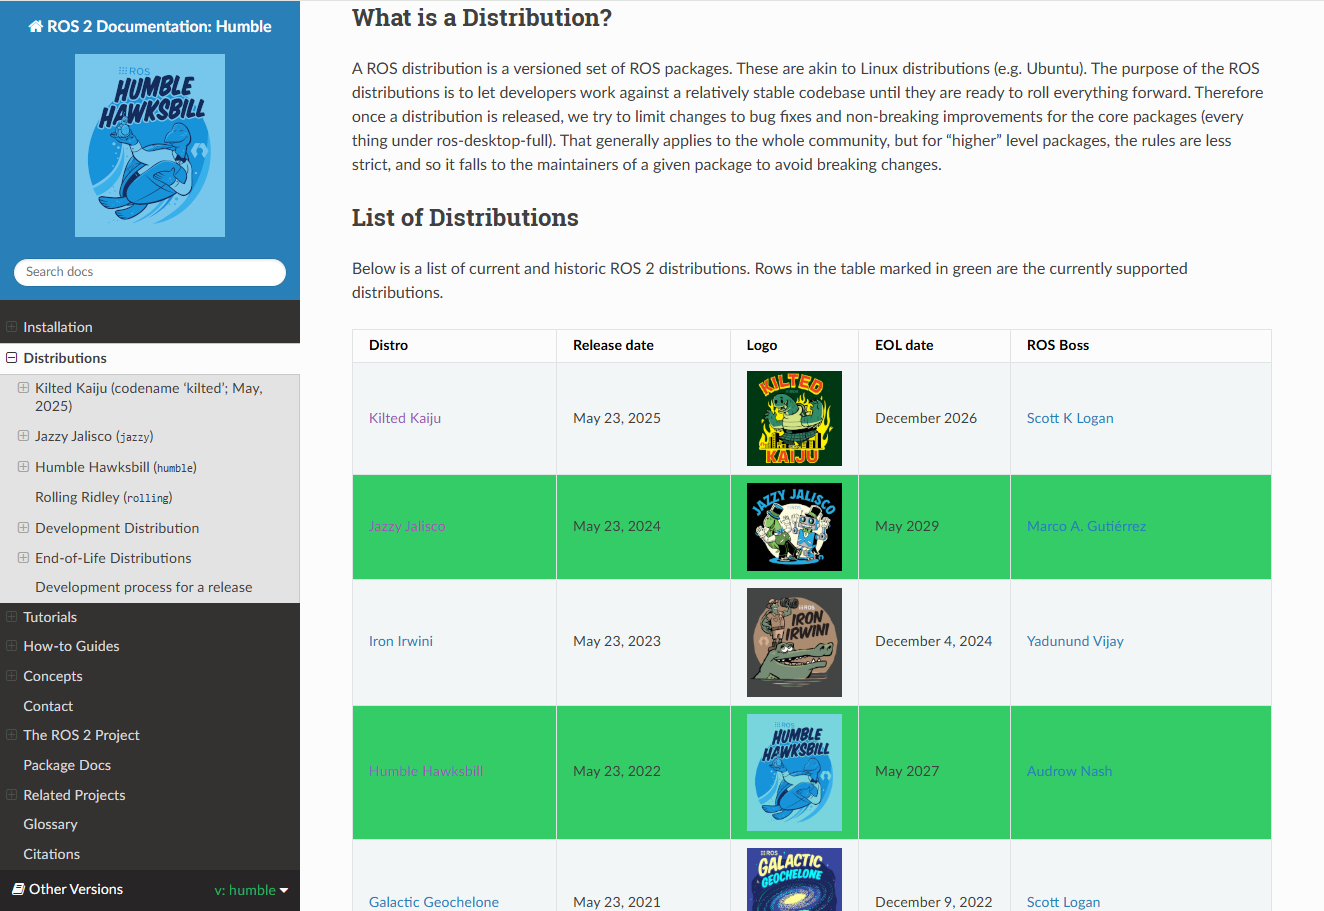
Task: Click Scott Logan link in Galactic row
Action: point(1063,902)
